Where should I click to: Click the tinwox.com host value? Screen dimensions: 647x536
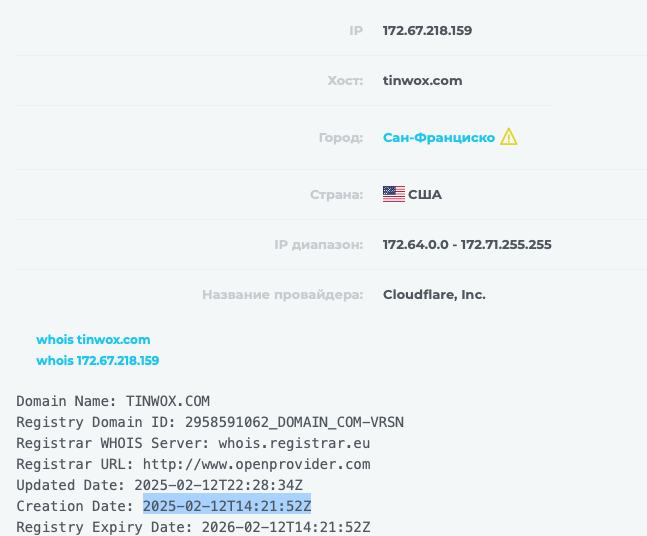[x=422, y=81]
